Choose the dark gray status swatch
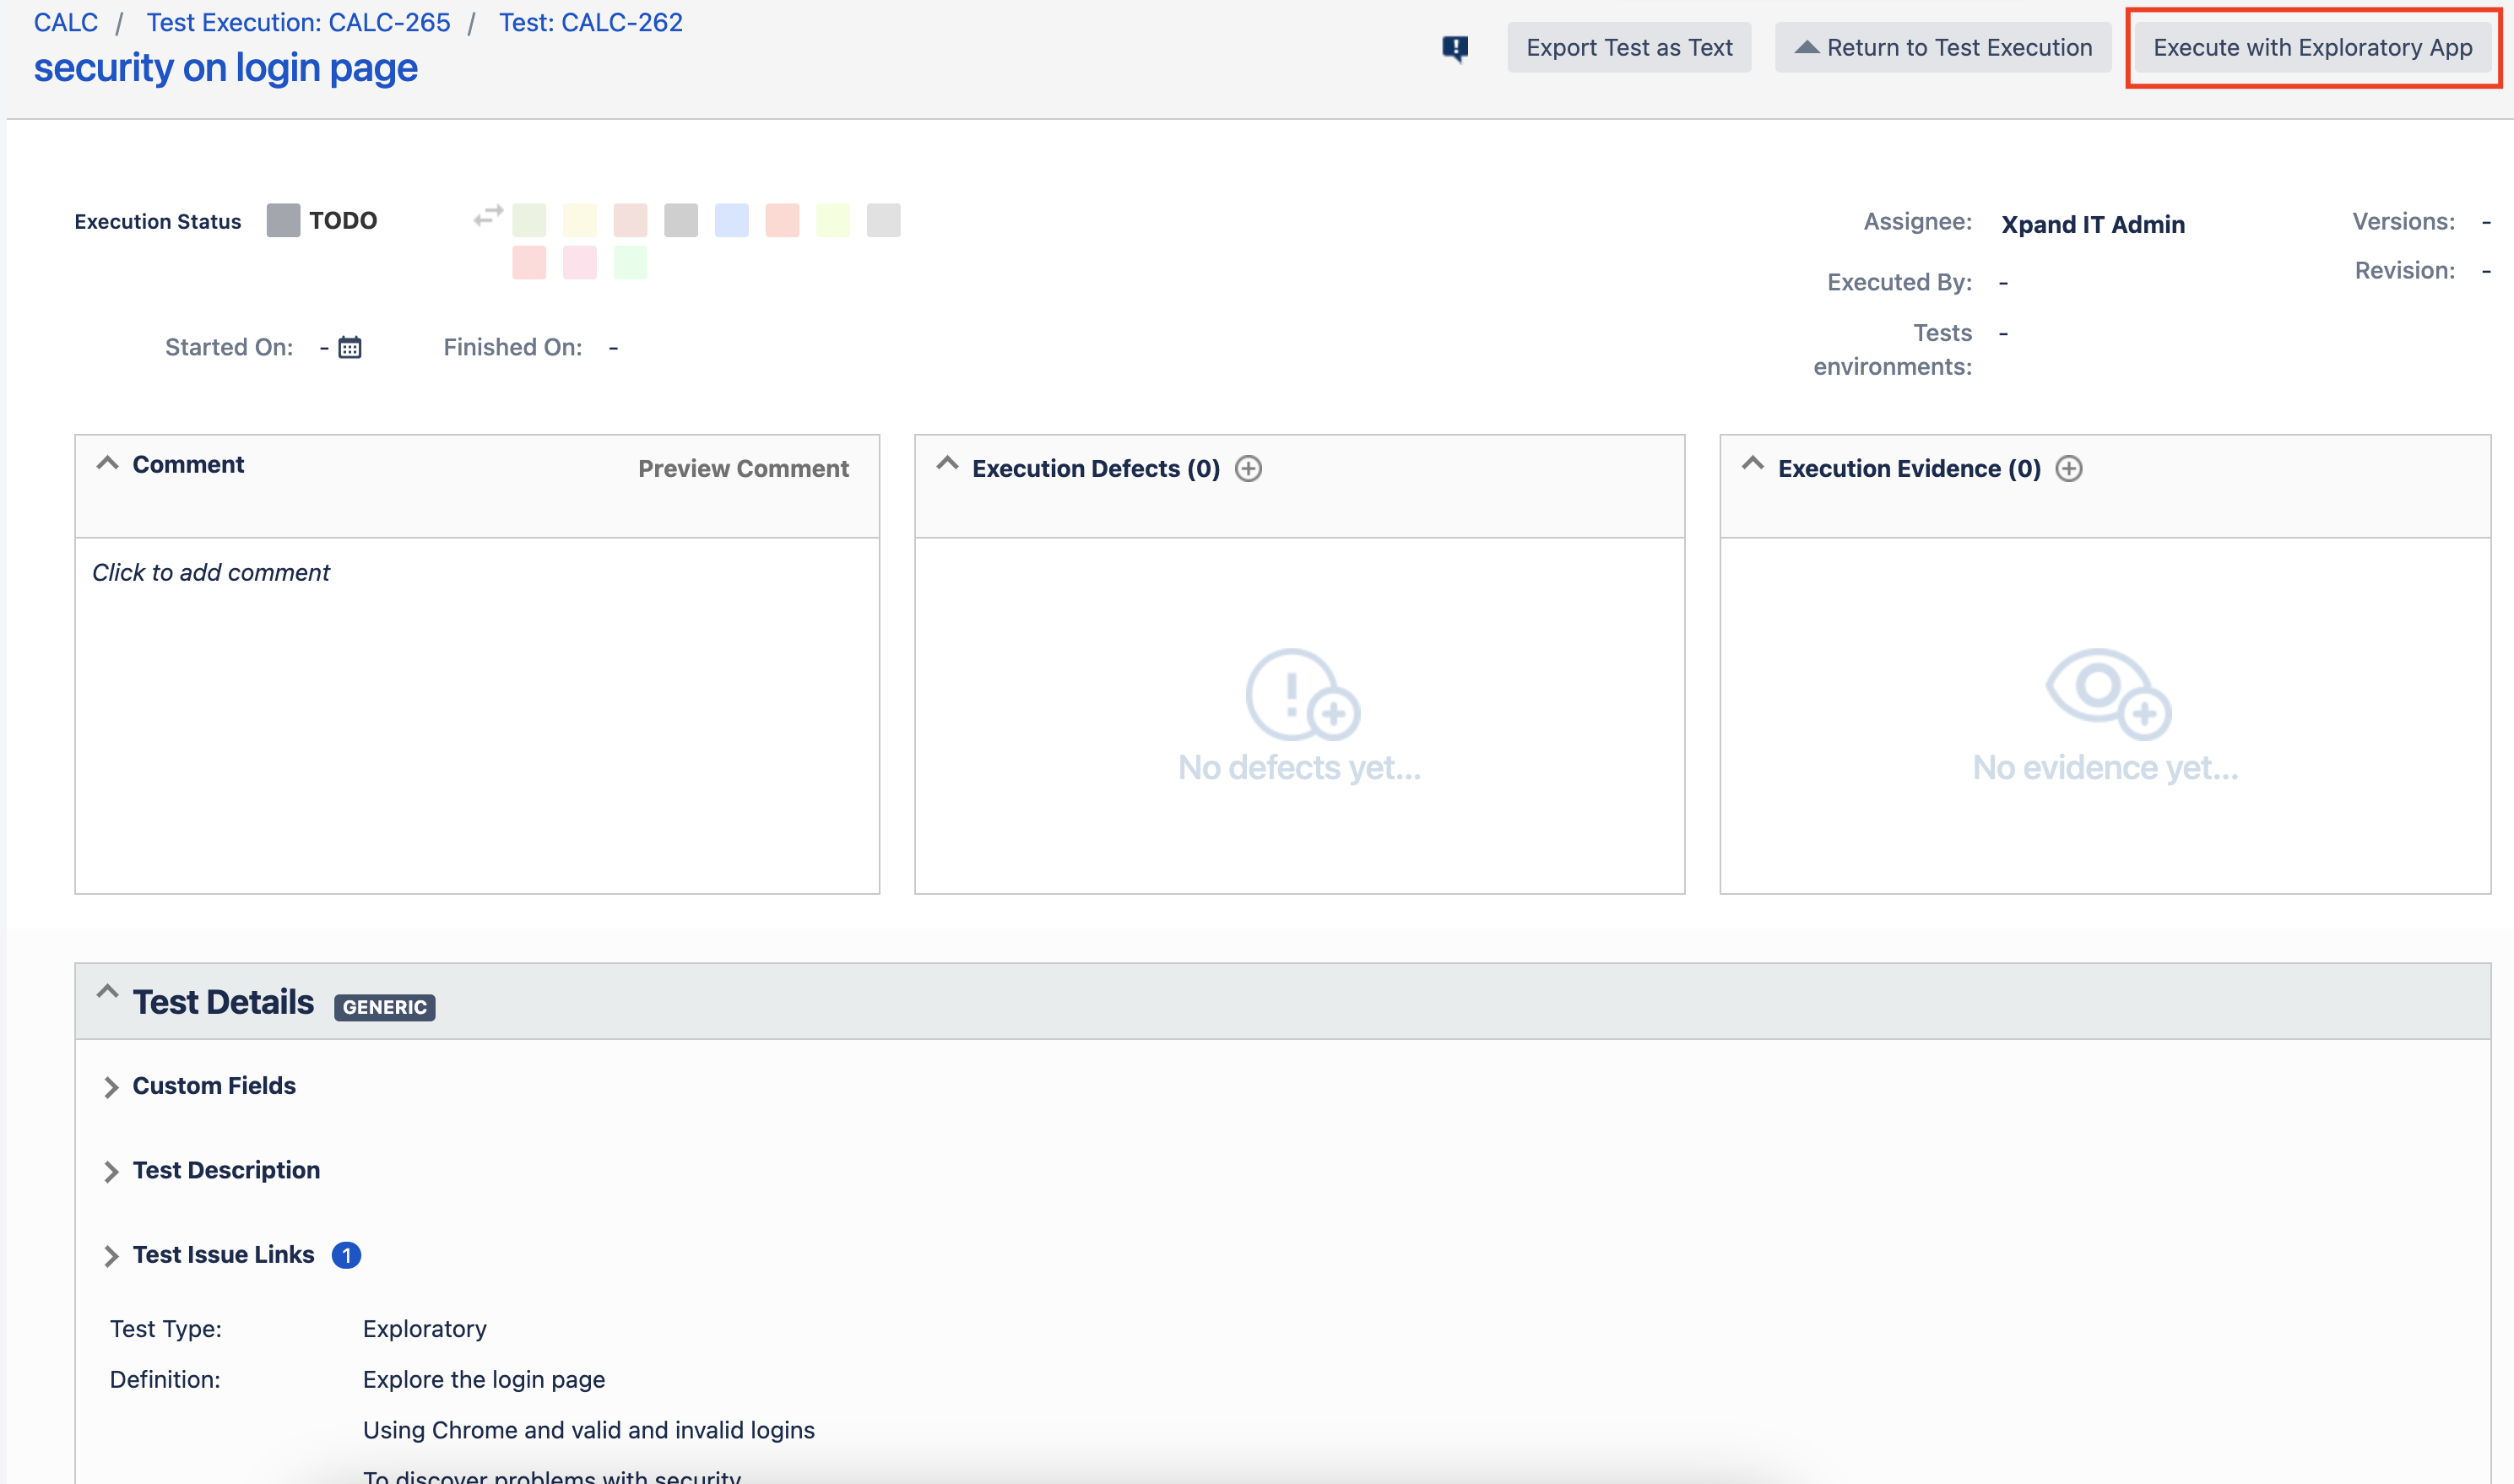 (x=681, y=220)
